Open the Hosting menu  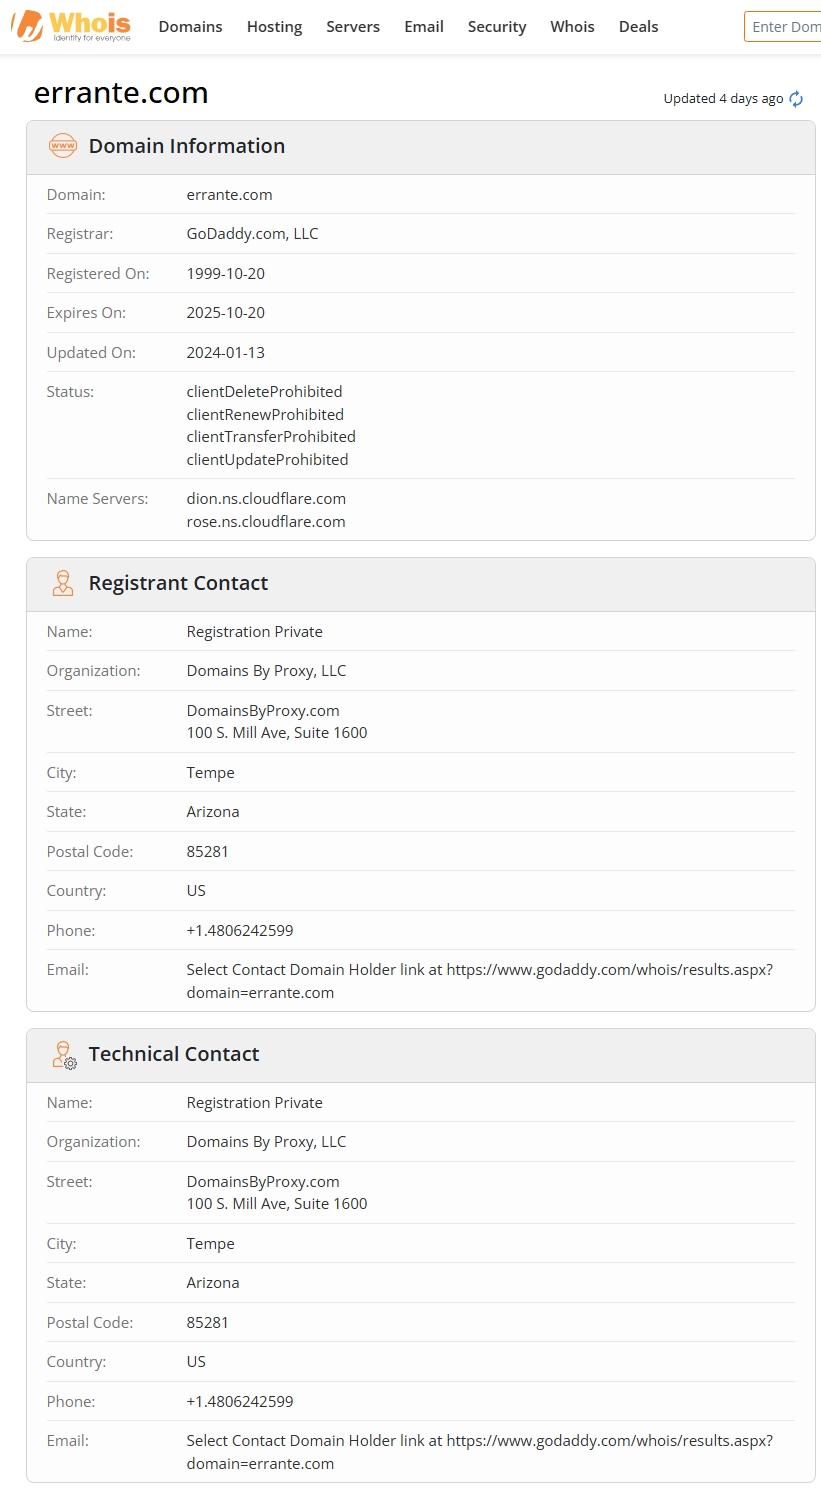pos(274,27)
